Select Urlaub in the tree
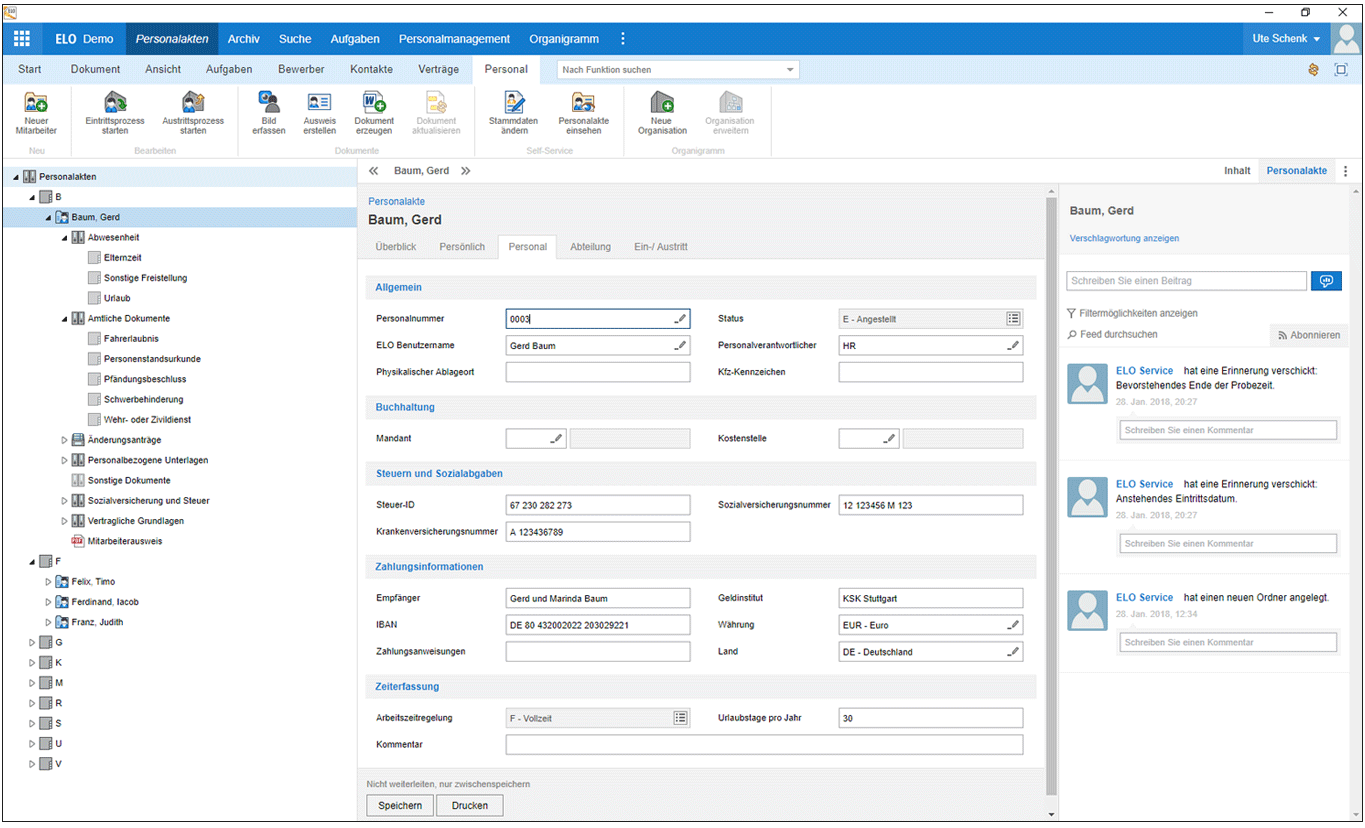 pos(117,298)
